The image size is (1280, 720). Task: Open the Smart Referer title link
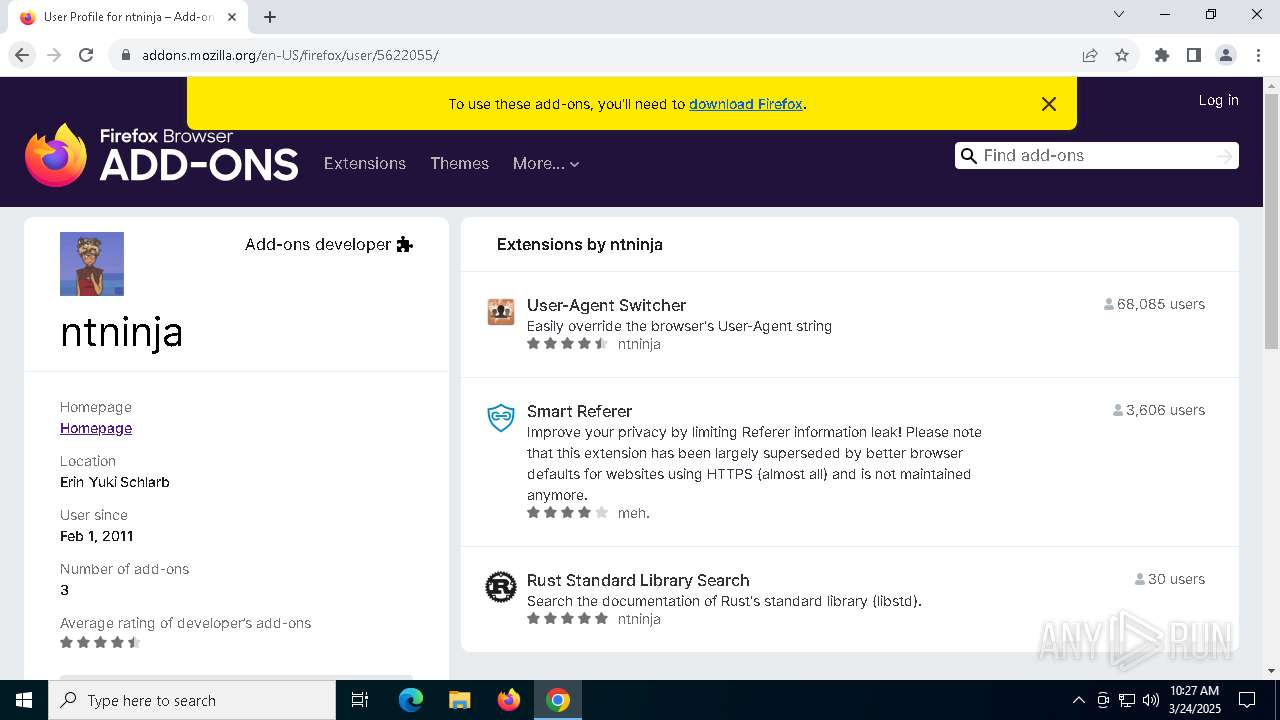[579, 411]
